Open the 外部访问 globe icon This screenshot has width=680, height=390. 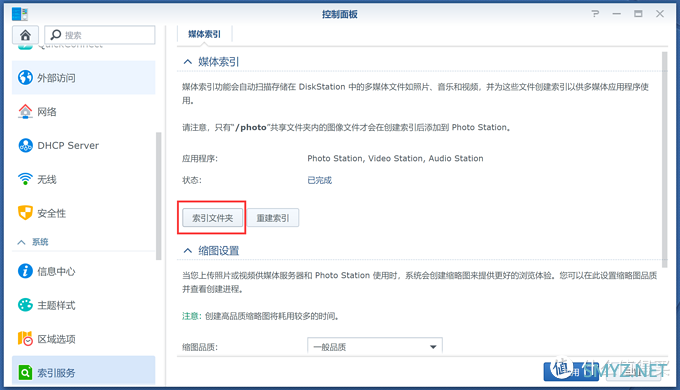[x=25, y=78]
